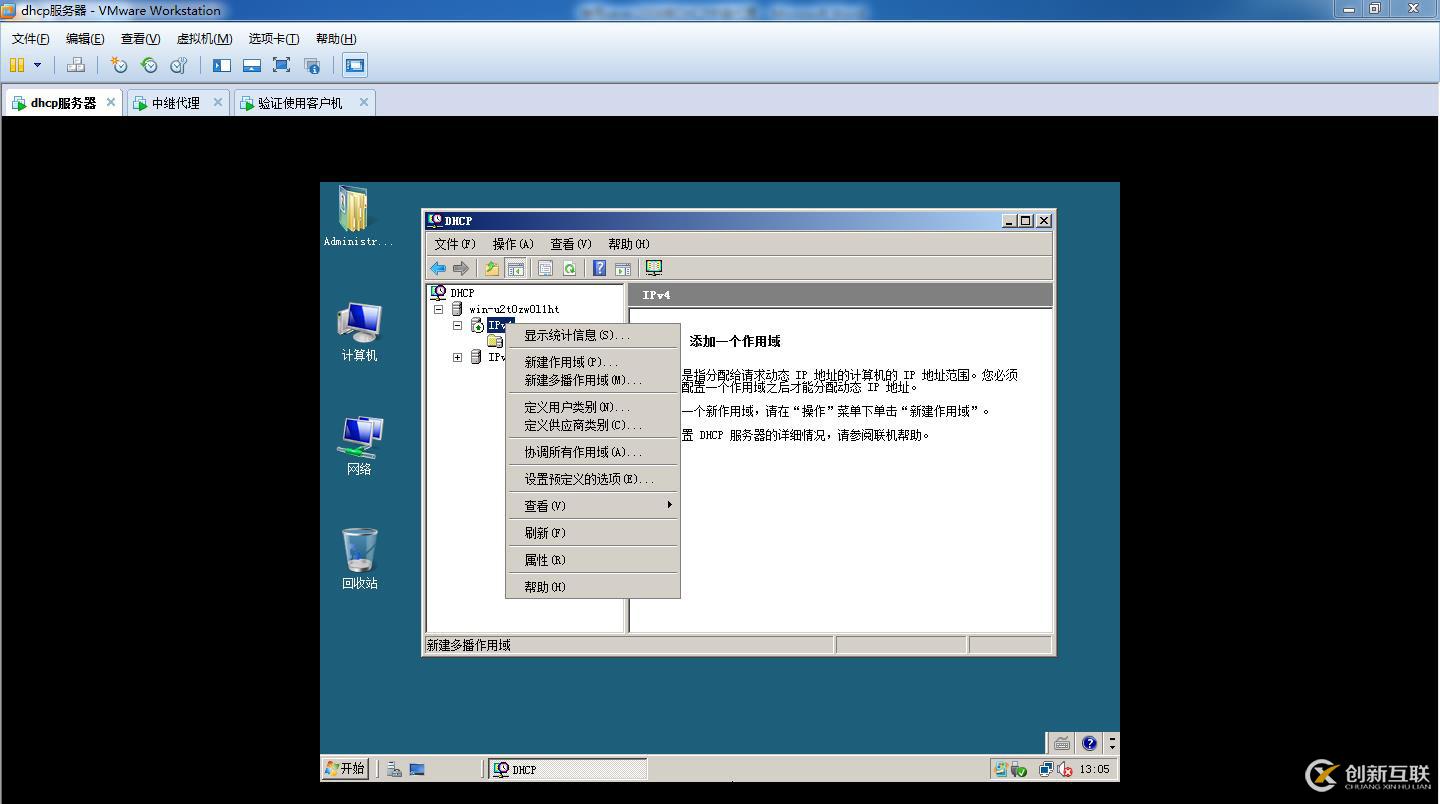Collapse the IPv4 tree node

(458, 325)
